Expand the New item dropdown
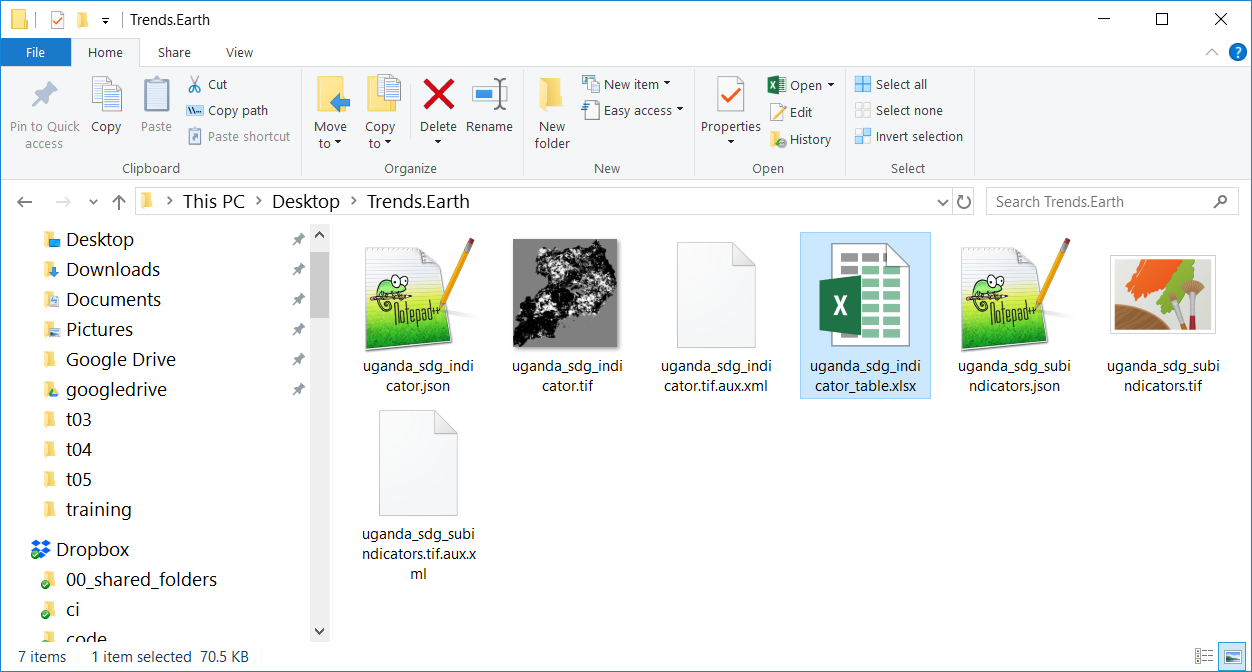Viewport: 1252px width, 672px height. click(x=668, y=83)
